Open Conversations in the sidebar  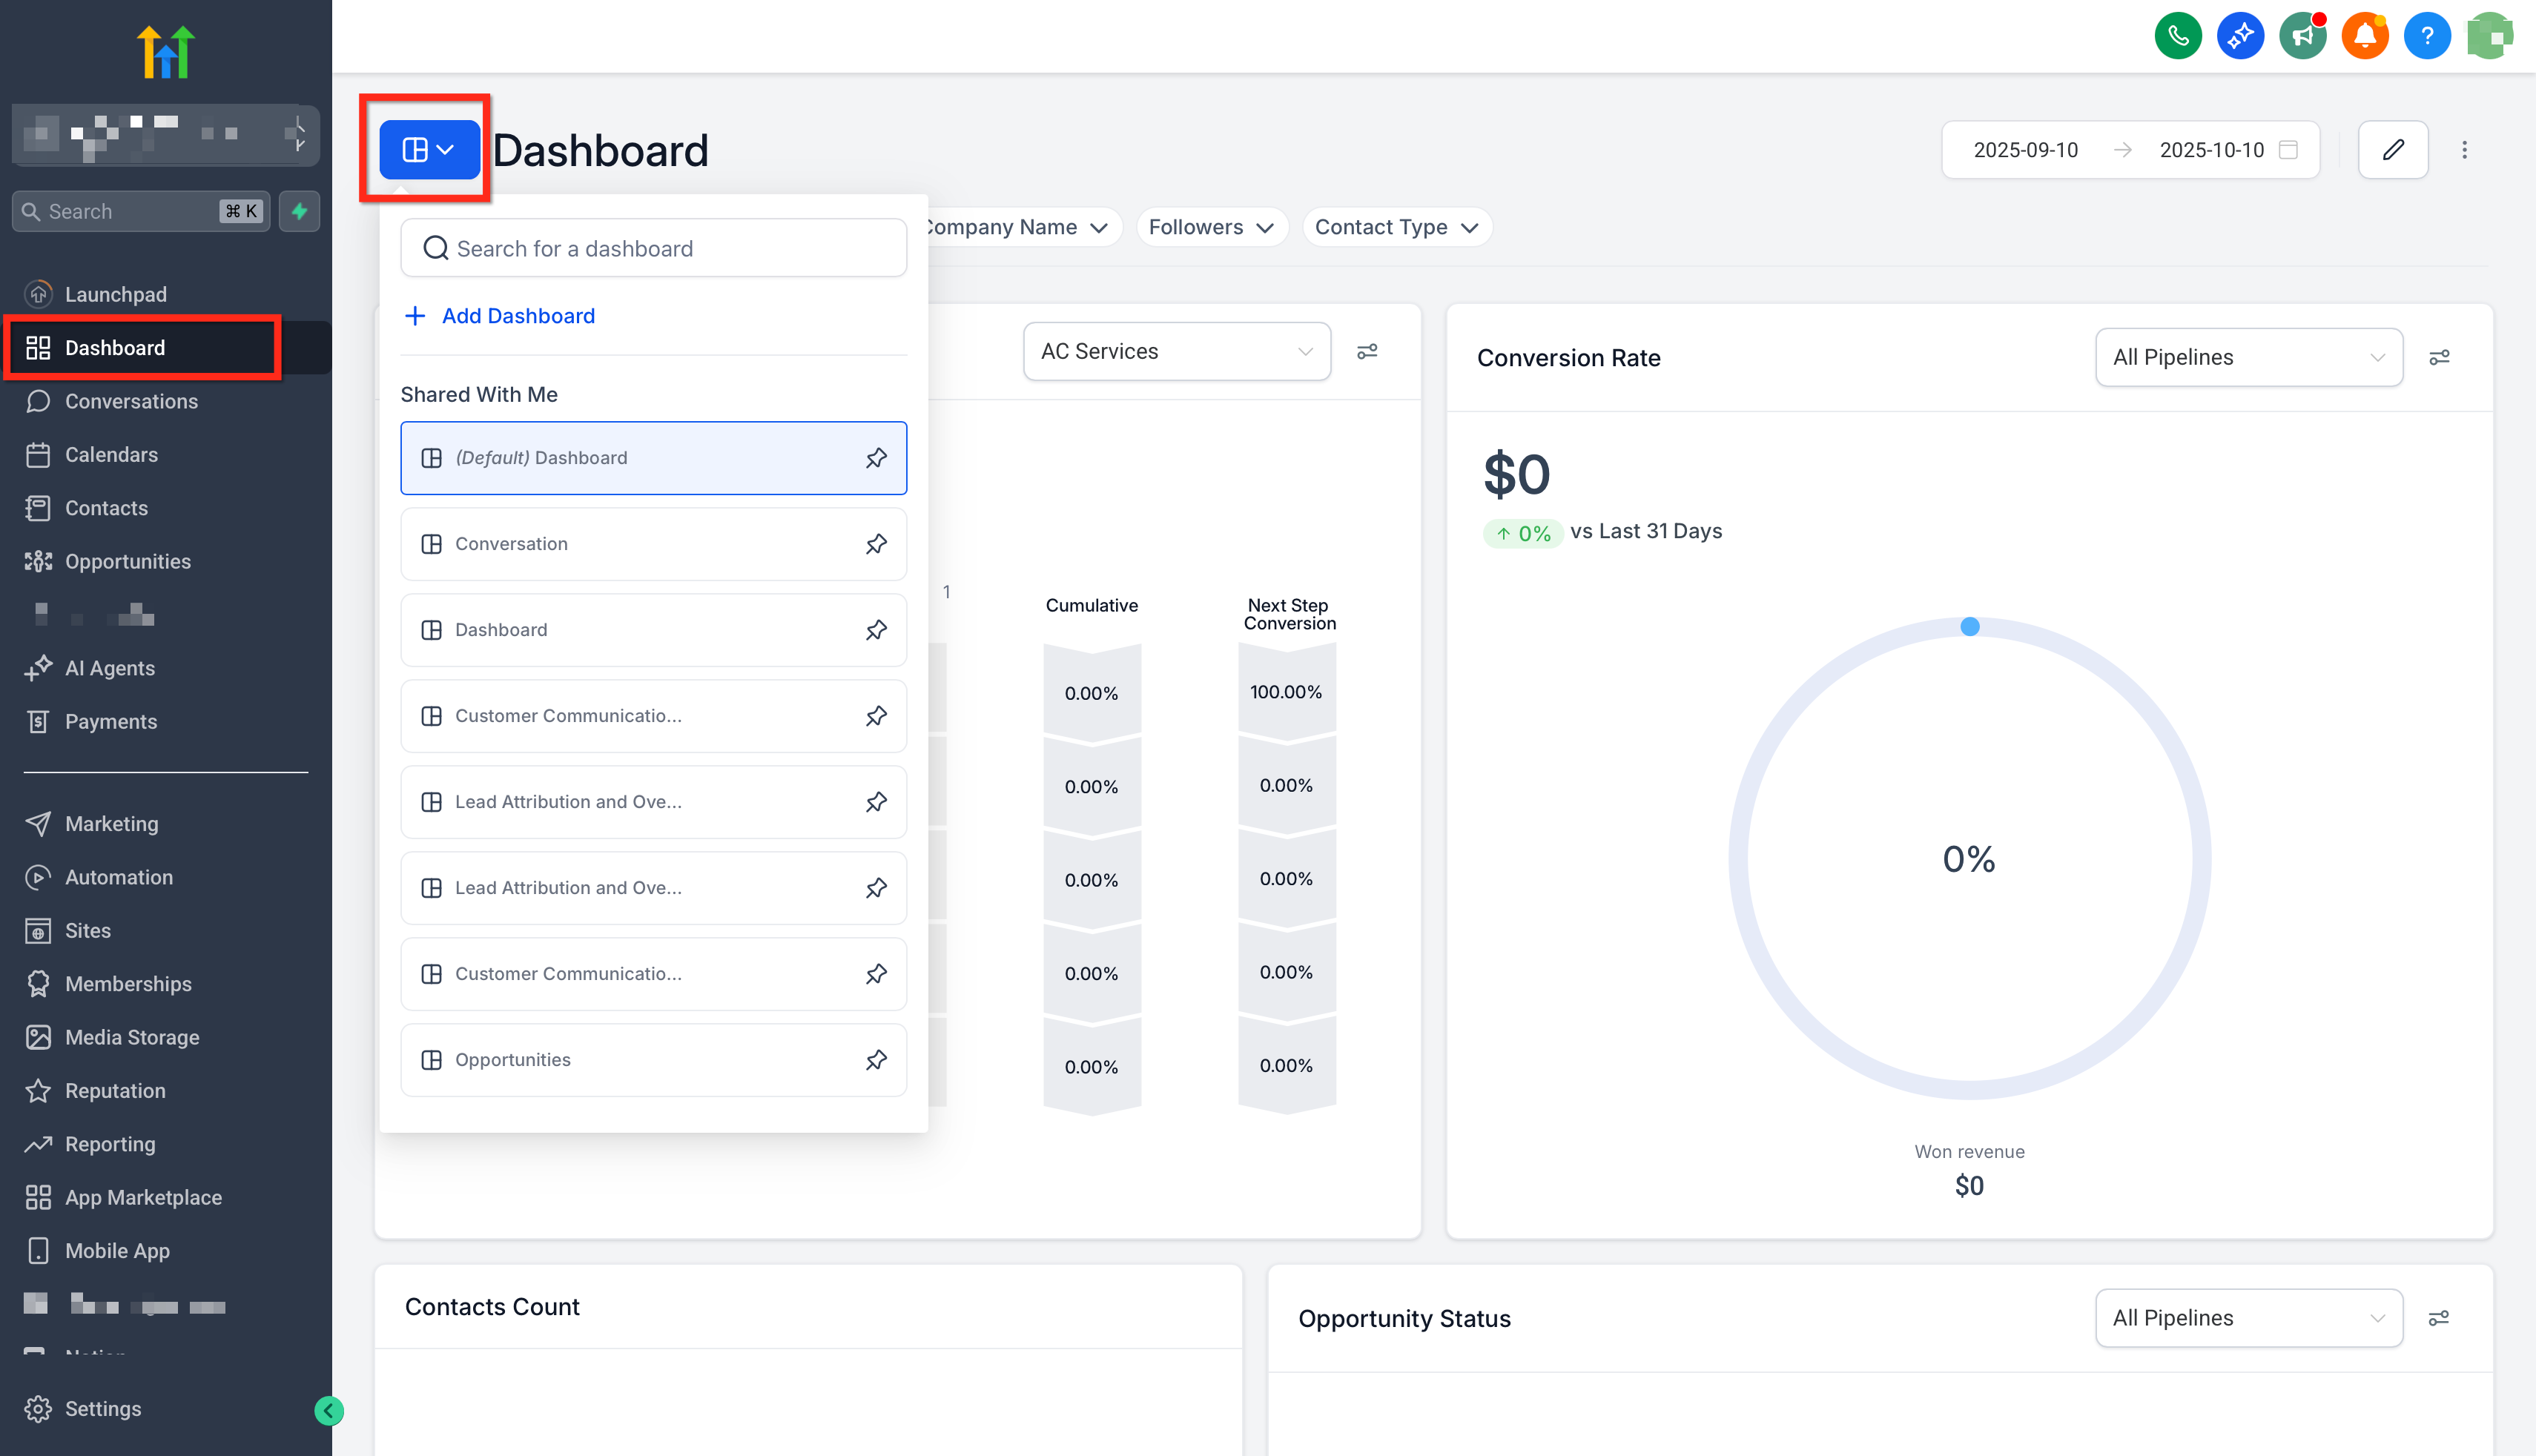click(131, 401)
